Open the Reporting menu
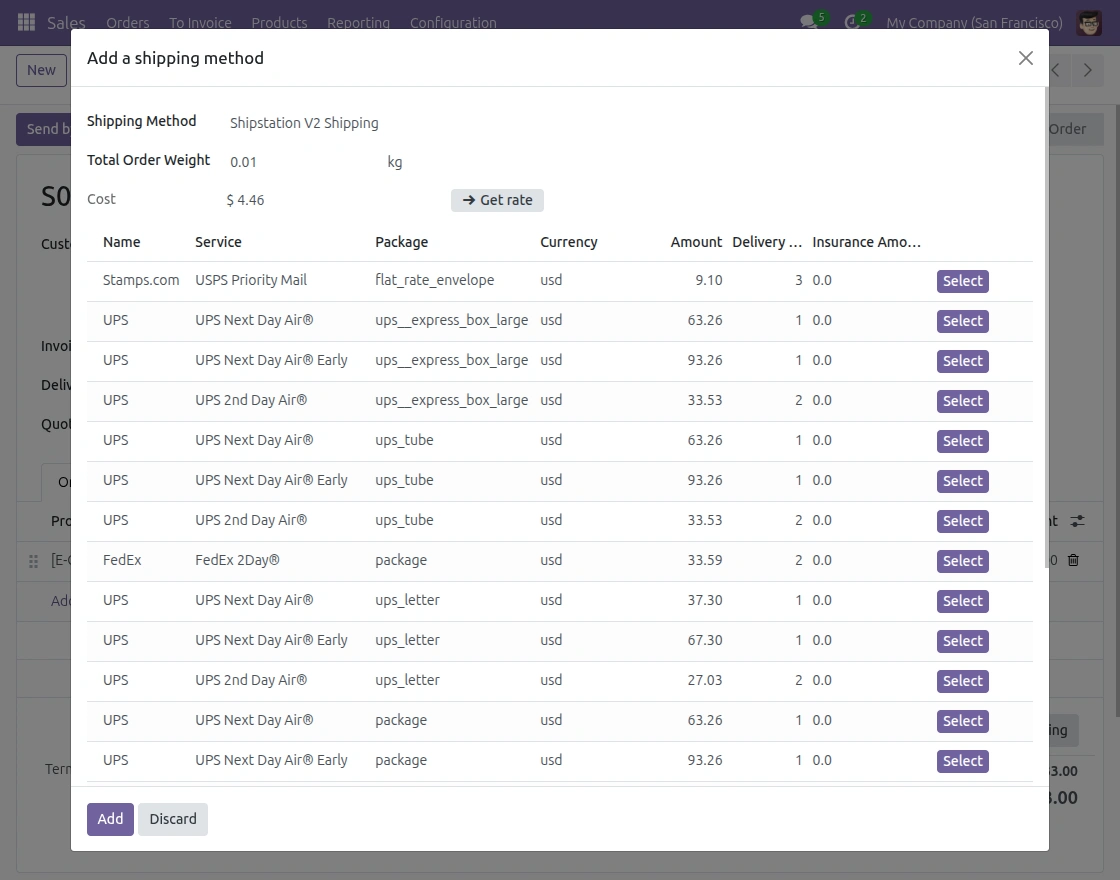This screenshot has height=880, width=1120. tap(359, 22)
